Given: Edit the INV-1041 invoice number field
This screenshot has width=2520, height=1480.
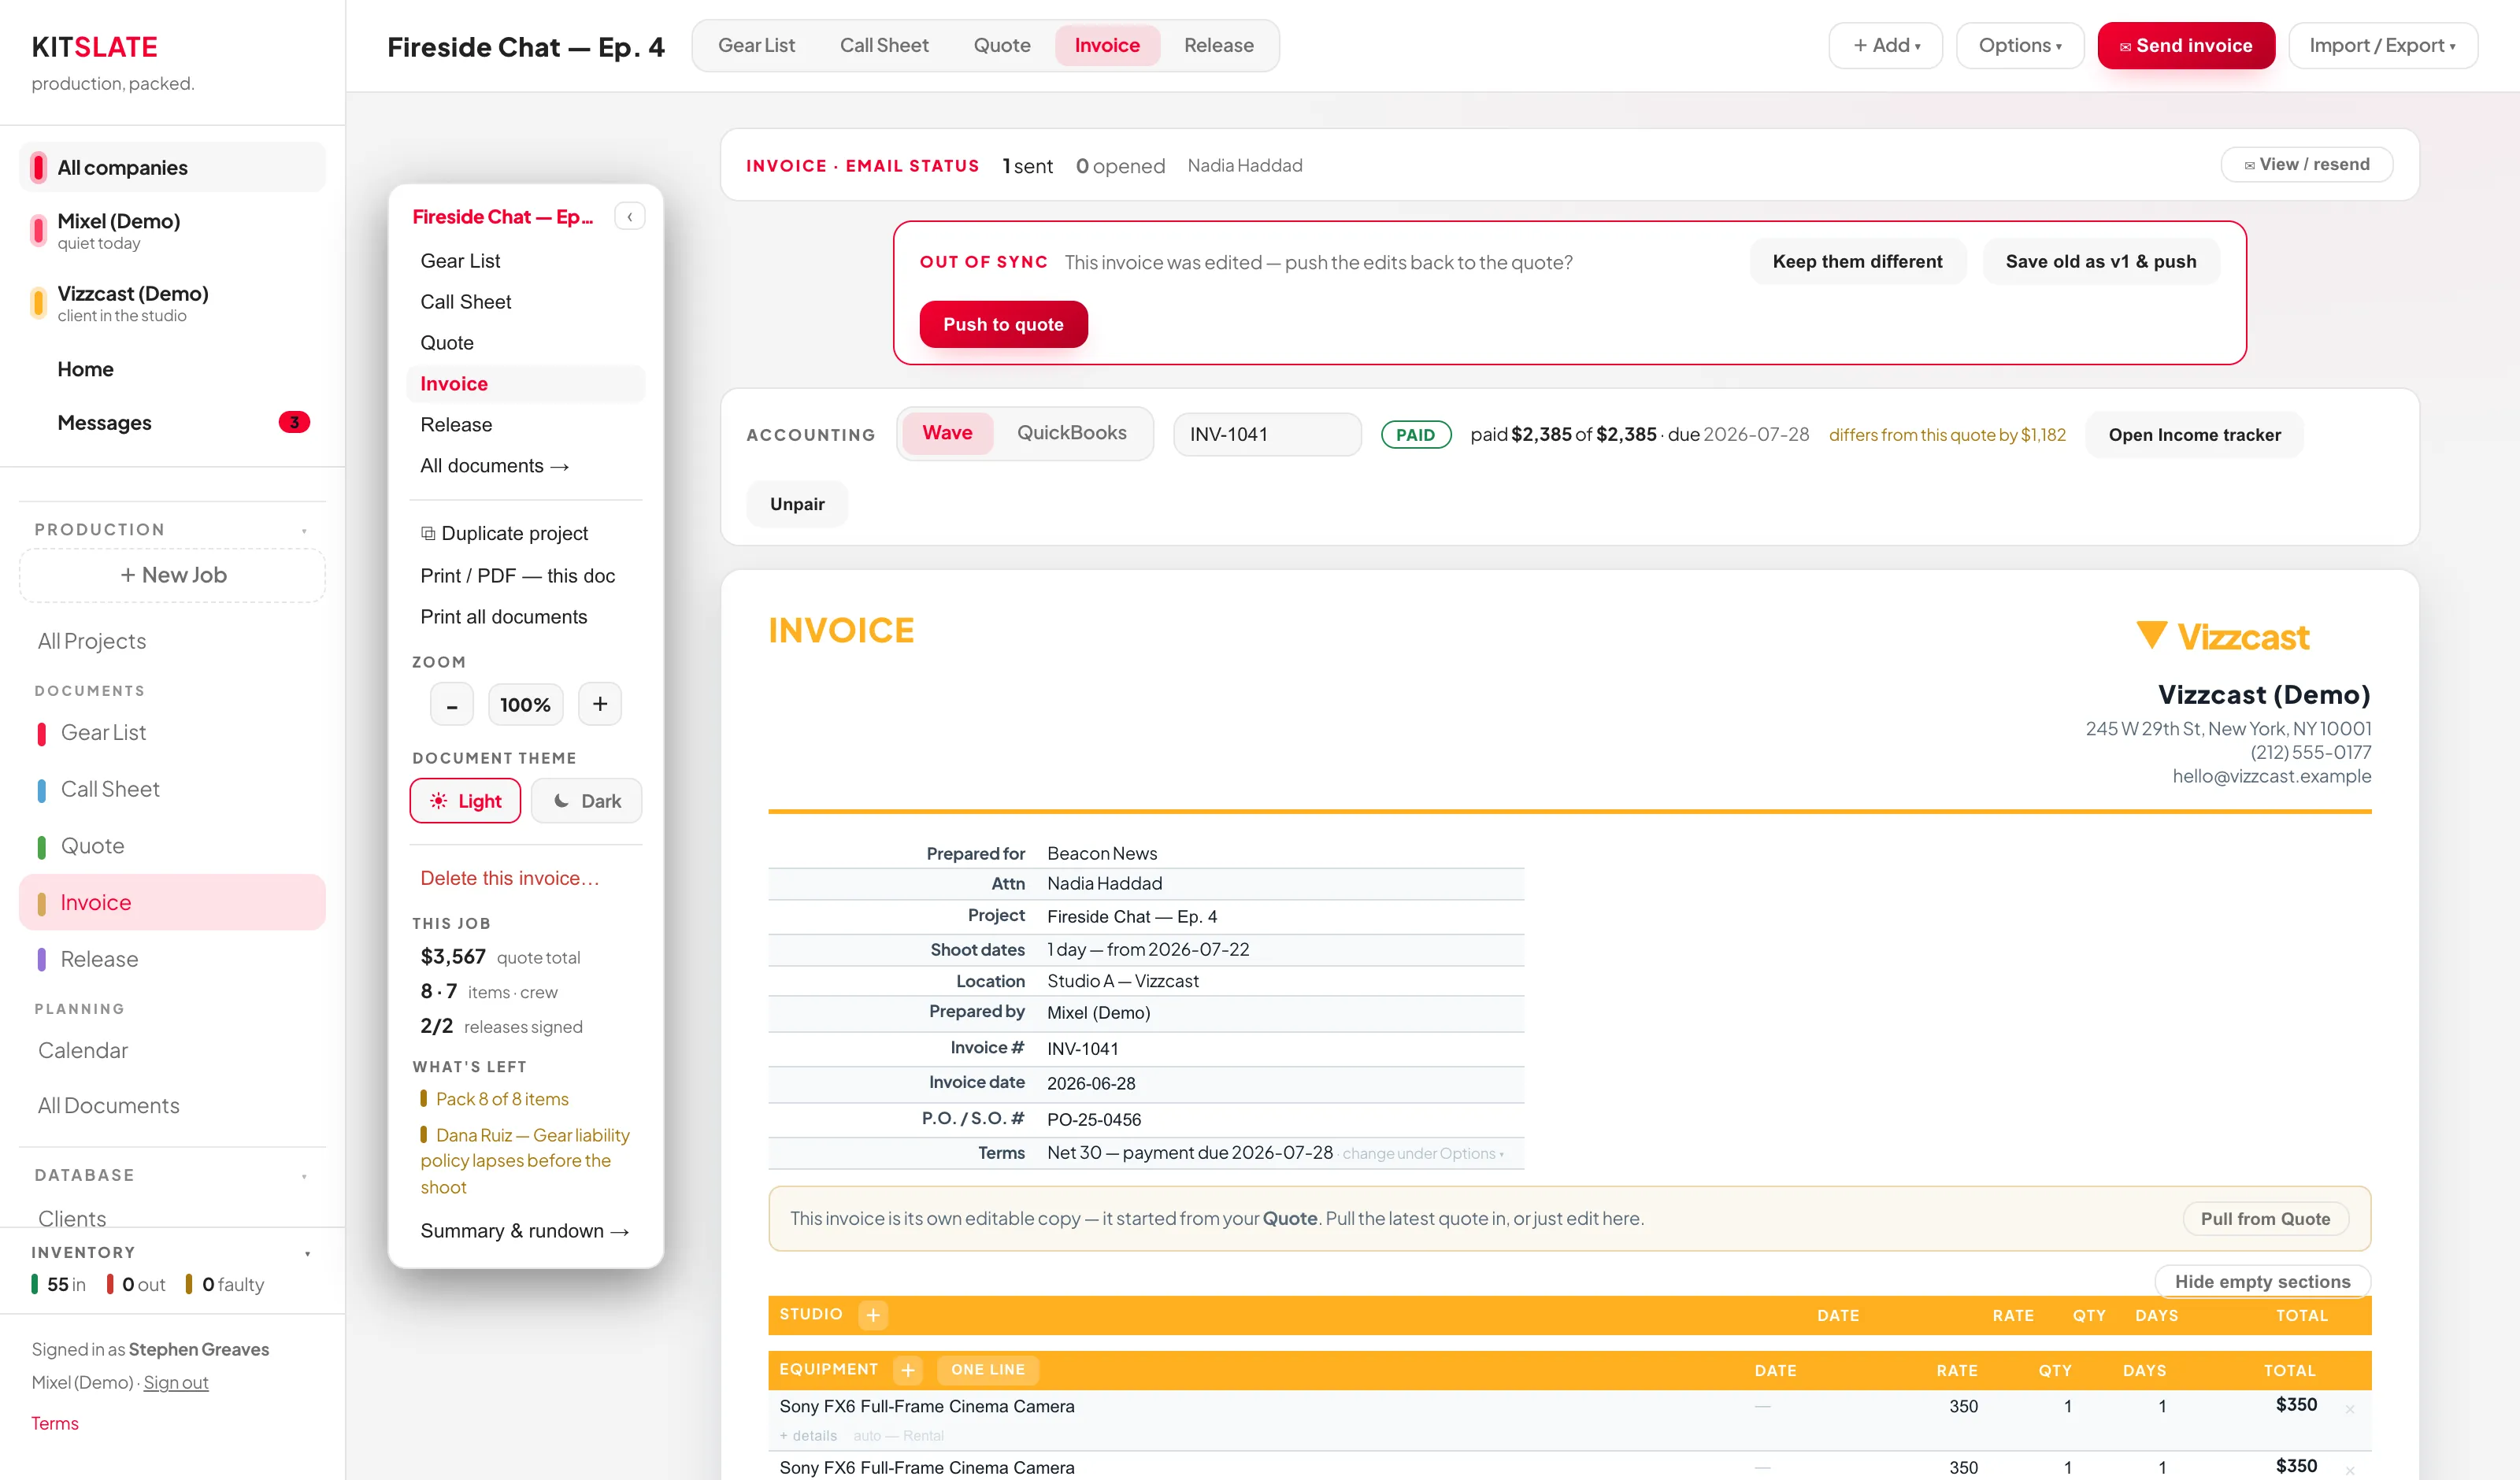Looking at the screenshot, I should click(1267, 434).
